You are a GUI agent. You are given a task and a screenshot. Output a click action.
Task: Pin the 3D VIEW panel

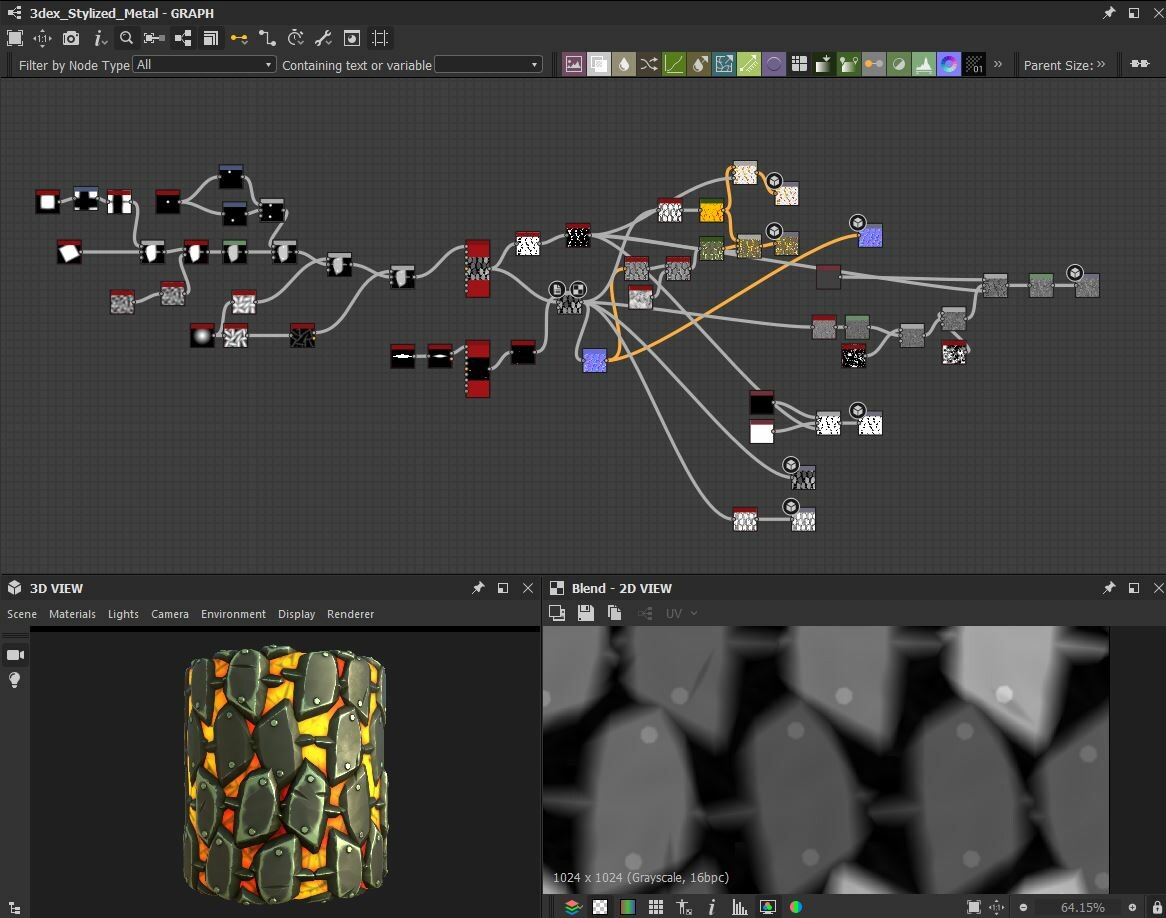[479, 588]
